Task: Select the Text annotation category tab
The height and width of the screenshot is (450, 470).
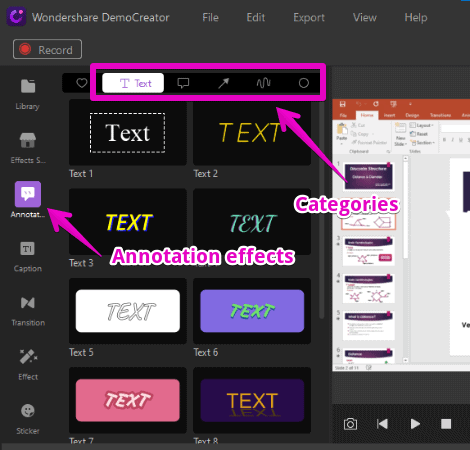Action: 133,83
